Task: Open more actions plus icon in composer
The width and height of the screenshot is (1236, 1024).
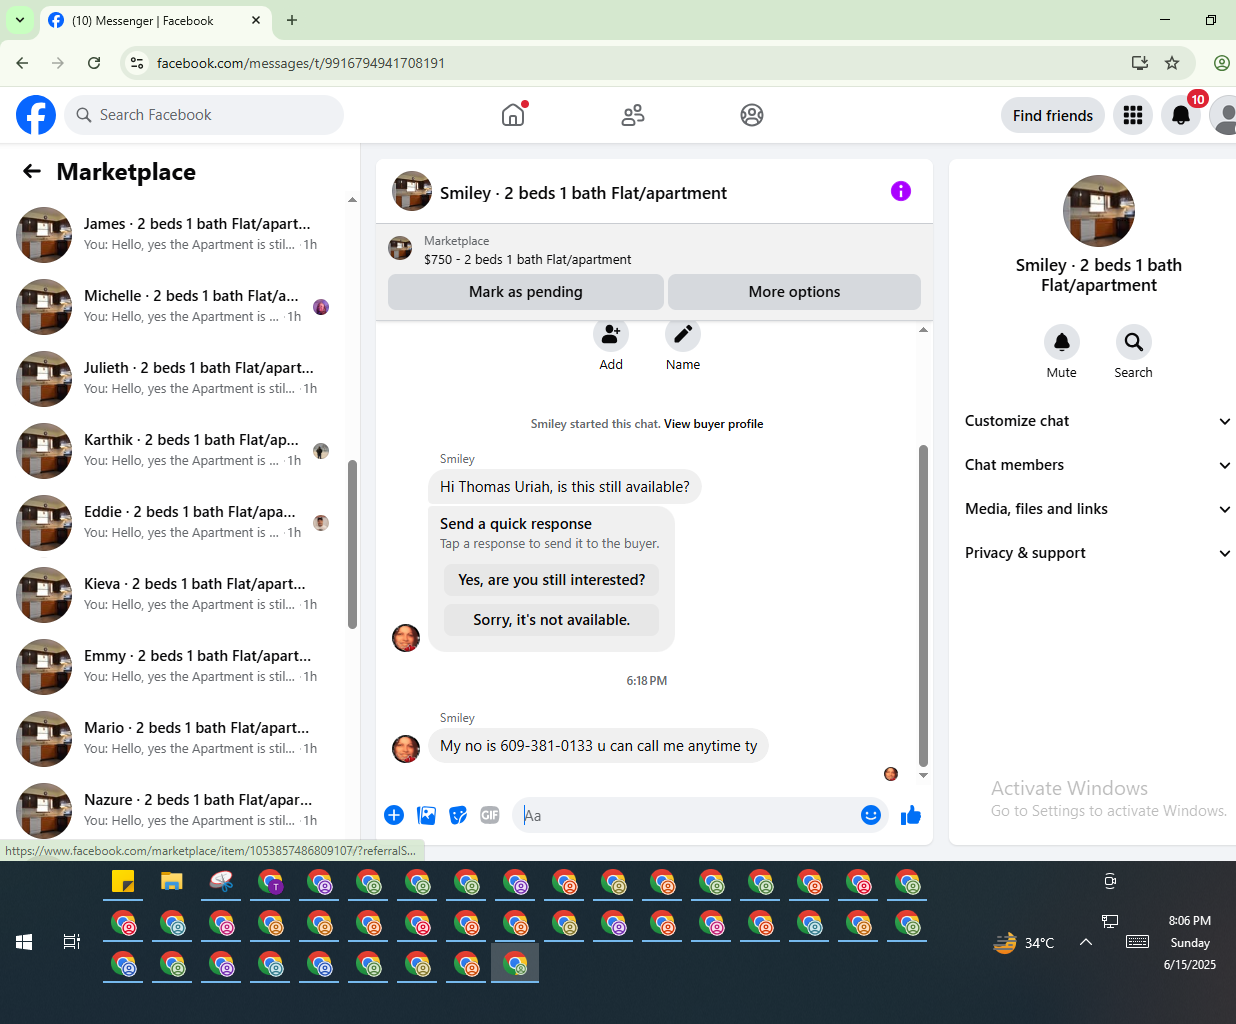Action: click(394, 815)
